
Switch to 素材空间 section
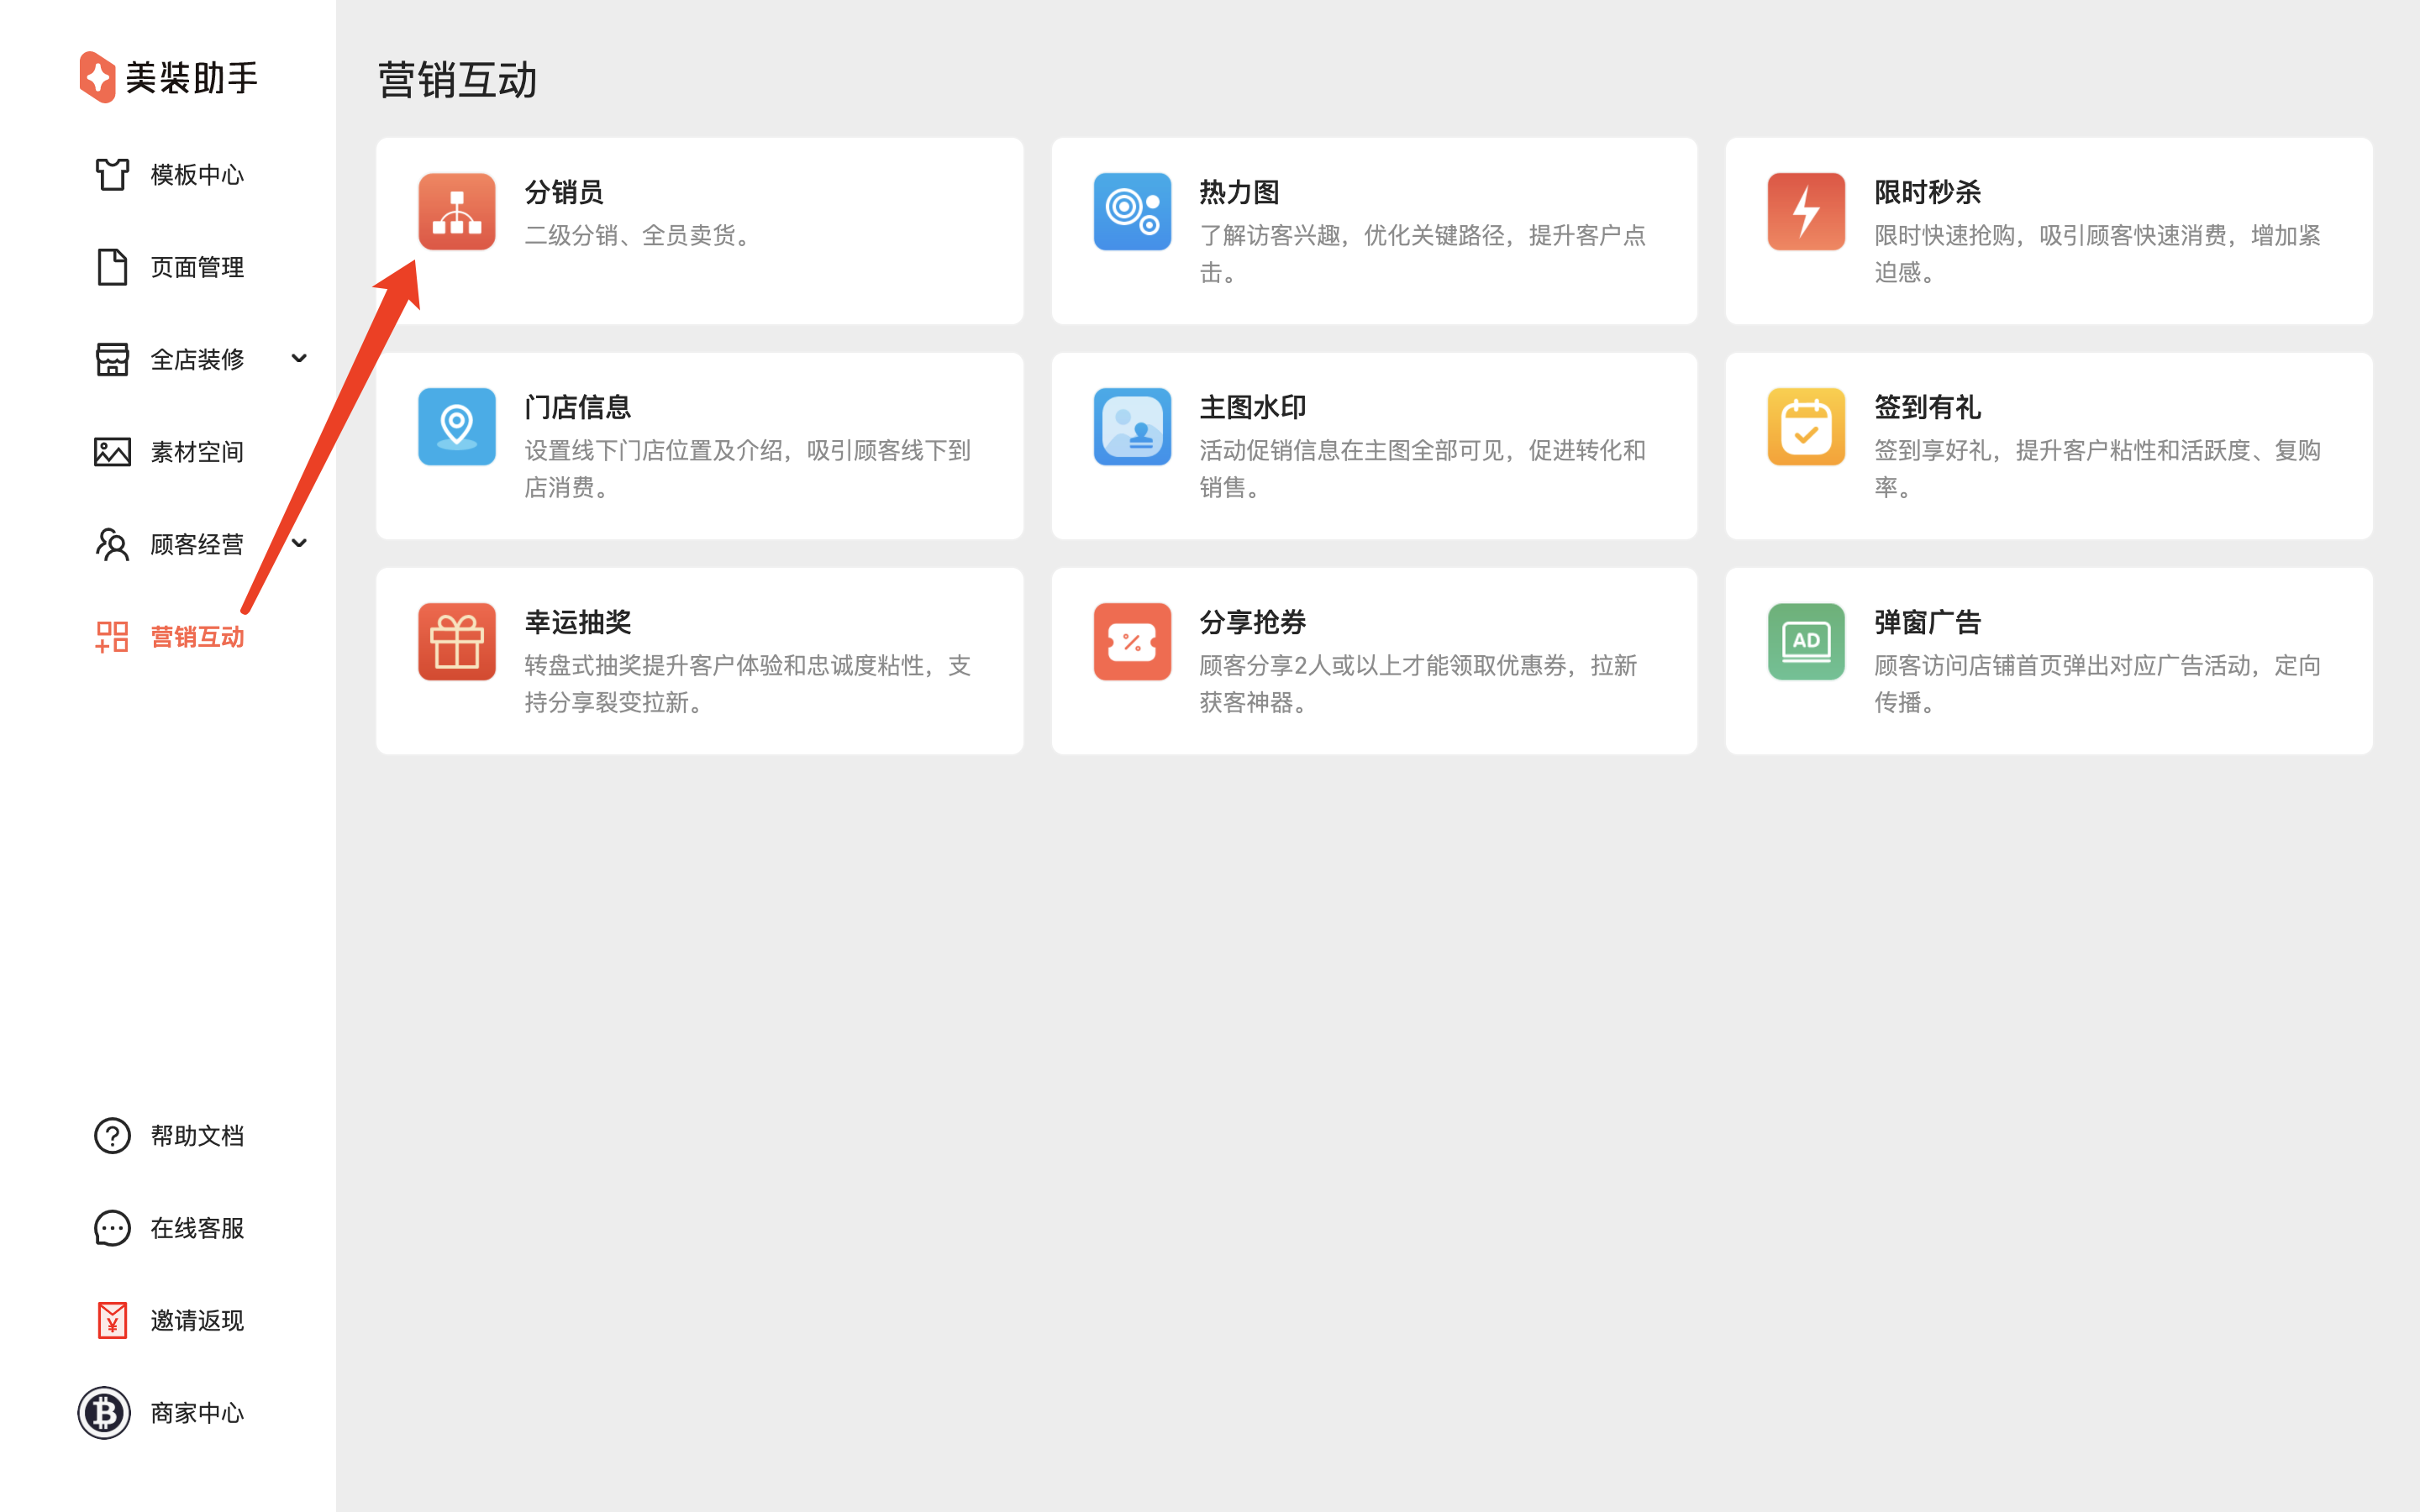pyautogui.click(x=196, y=452)
